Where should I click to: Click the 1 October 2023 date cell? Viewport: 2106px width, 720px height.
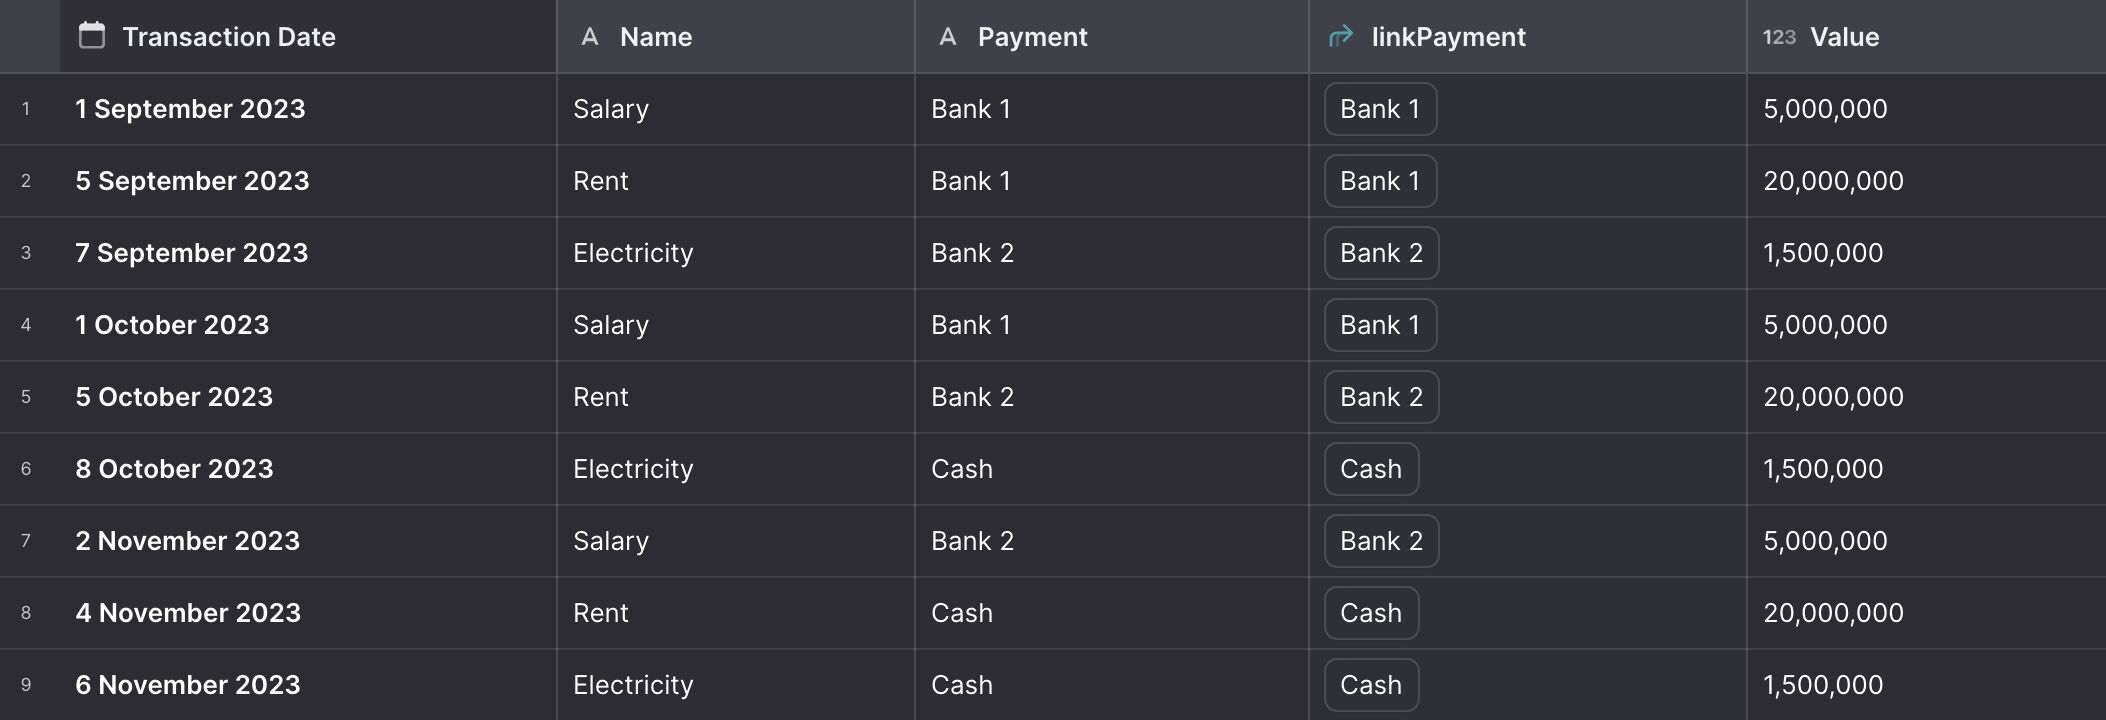(x=308, y=325)
